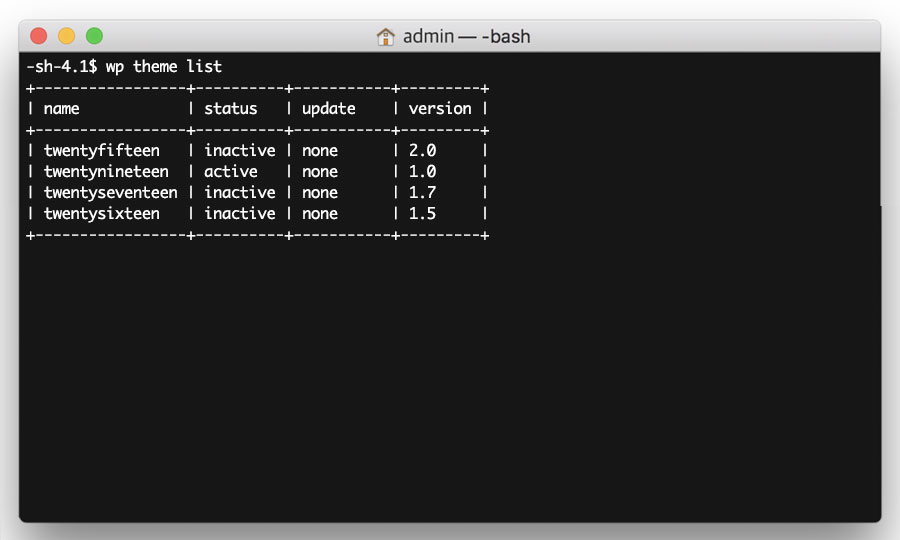Click the 'version' column header
The width and height of the screenshot is (900, 540).
440,108
